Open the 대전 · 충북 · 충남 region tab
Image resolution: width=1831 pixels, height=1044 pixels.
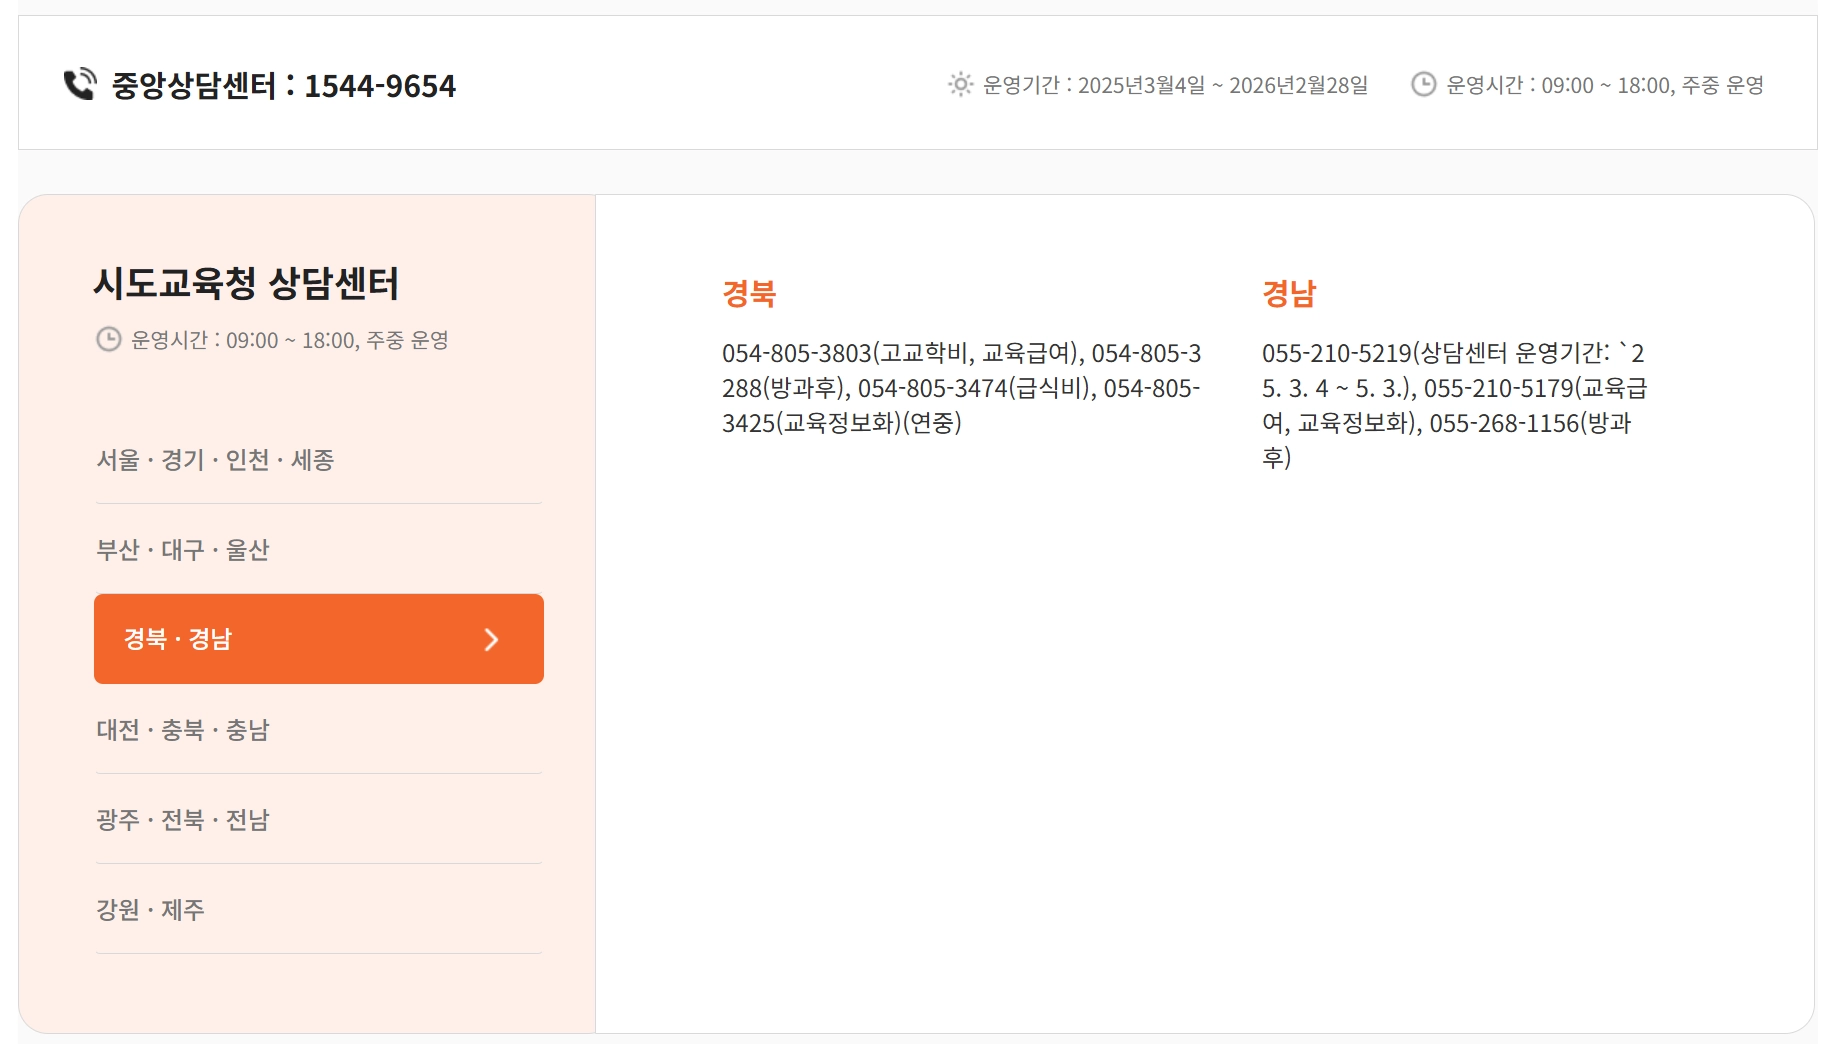[x=319, y=729]
